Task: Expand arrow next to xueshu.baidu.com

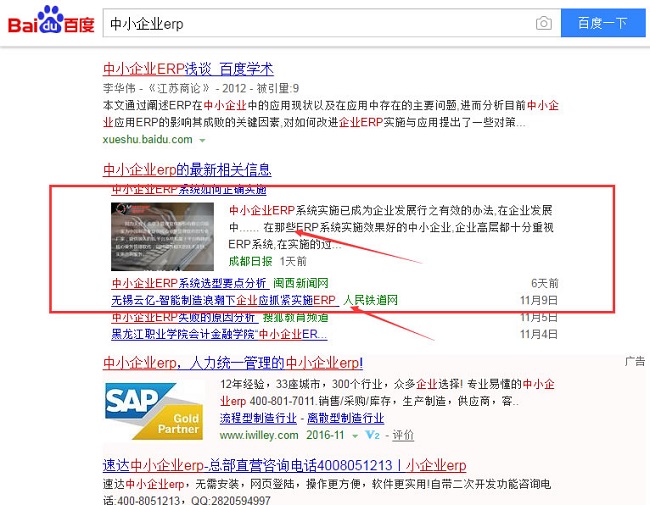Action: (x=202, y=140)
